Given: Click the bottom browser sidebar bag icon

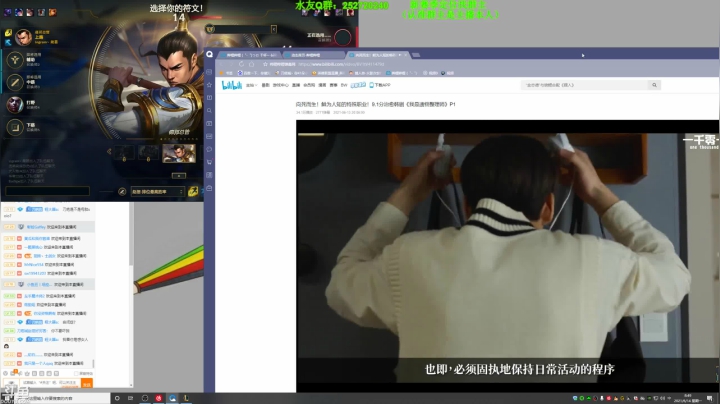Looking at the screenshot, I should point(209,188).
